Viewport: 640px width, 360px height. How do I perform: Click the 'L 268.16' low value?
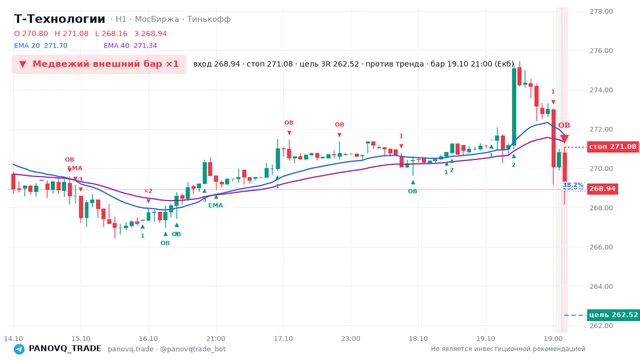point(111,33)
